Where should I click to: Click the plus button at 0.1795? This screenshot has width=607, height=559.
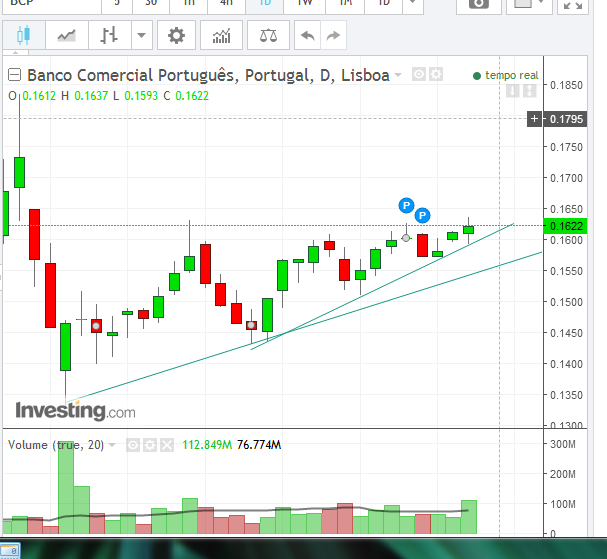[535, 119]
